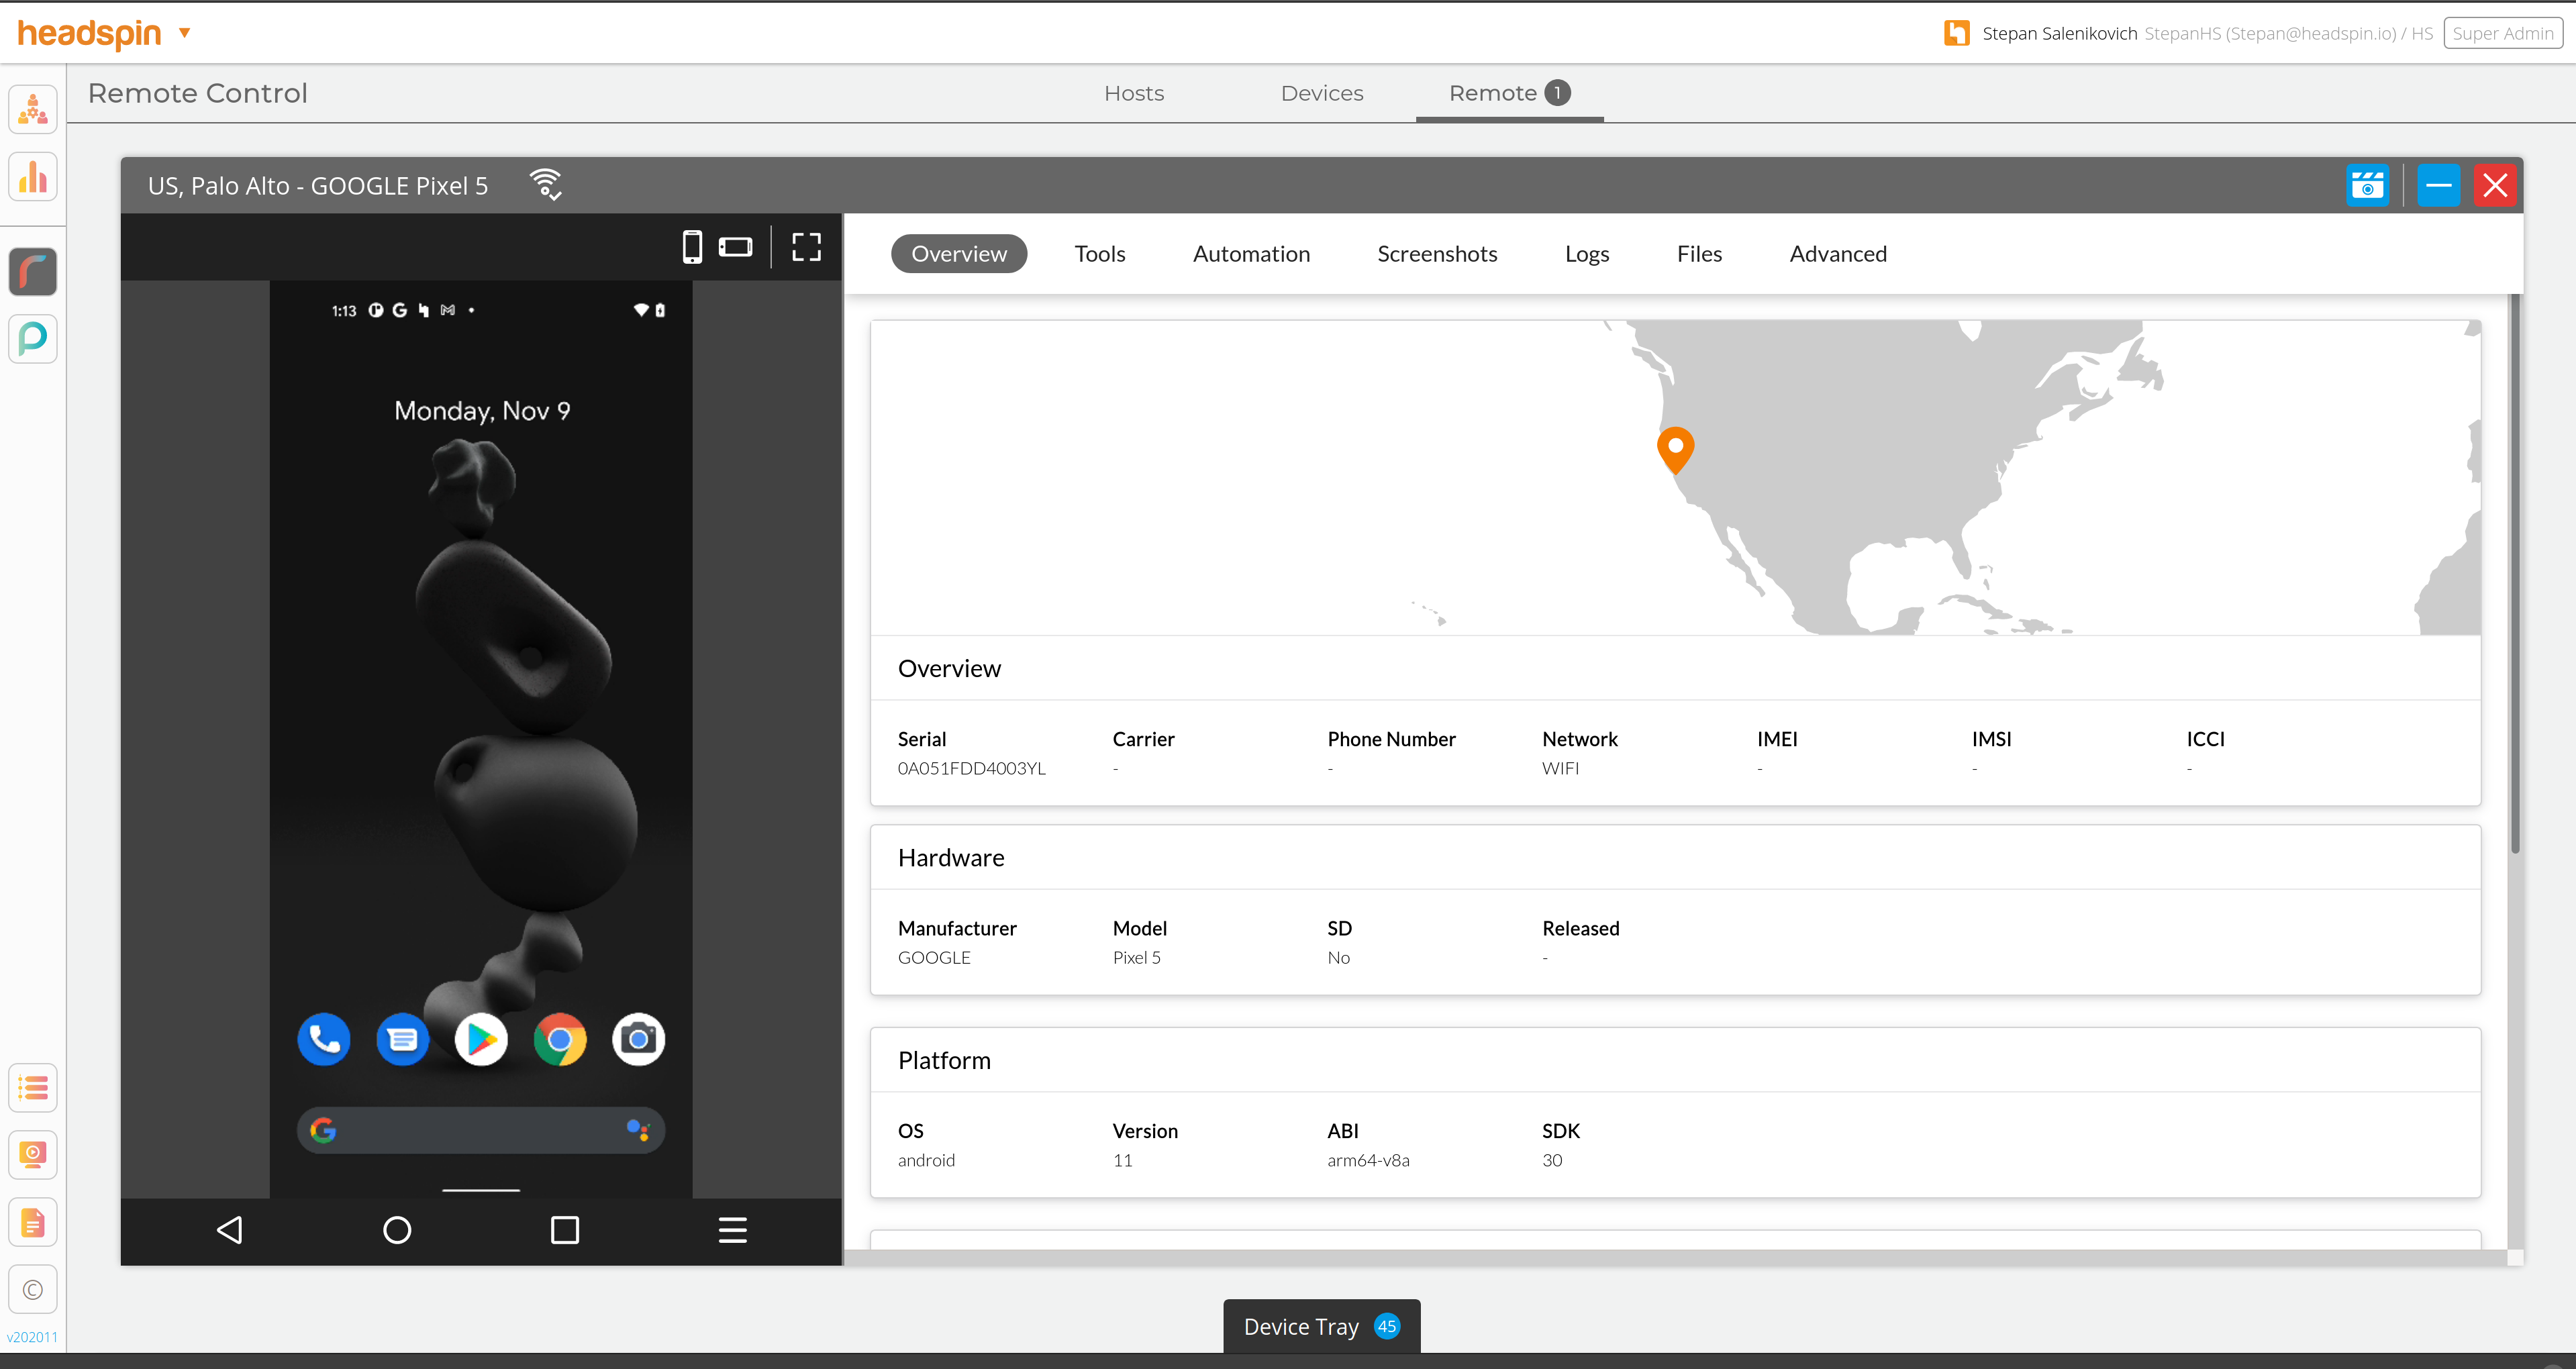Click the orange Palo Alto map pin
This screenshot has height=1369, width=2576.
click(x=1675, y=448)
